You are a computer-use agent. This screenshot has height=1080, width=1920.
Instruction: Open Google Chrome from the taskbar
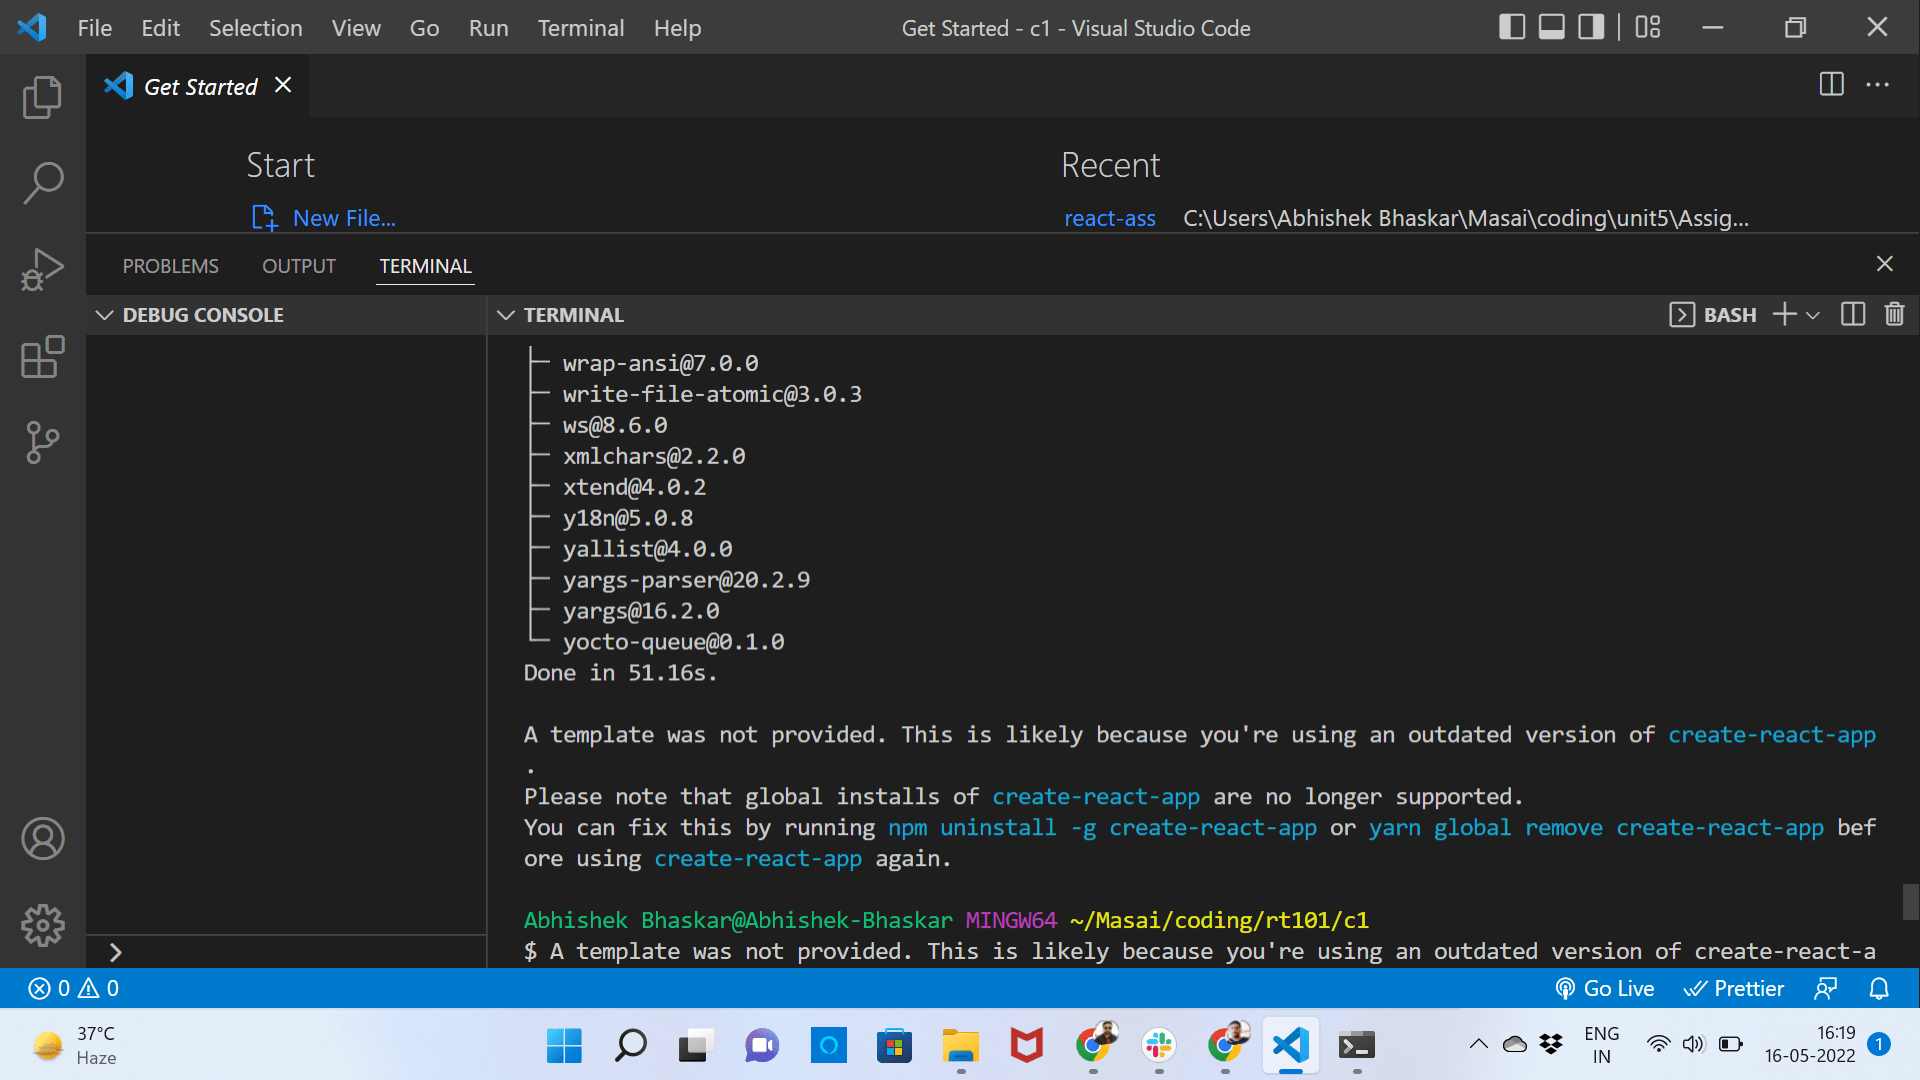(1096, 1046)
